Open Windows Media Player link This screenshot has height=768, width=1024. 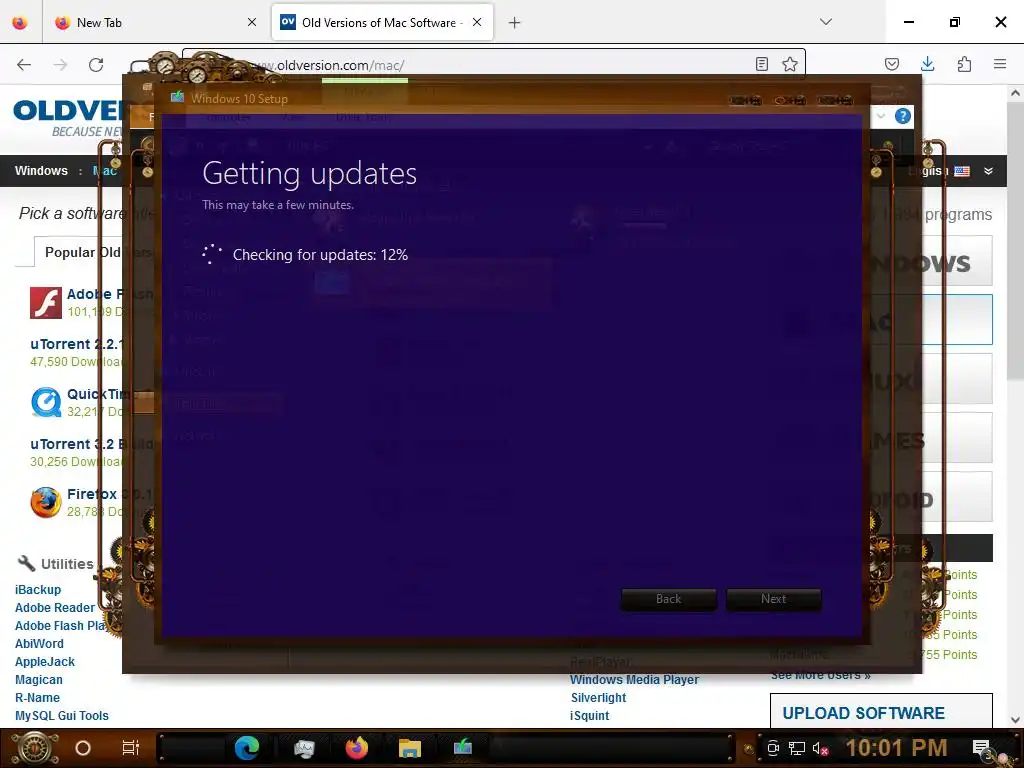[634, 680]
